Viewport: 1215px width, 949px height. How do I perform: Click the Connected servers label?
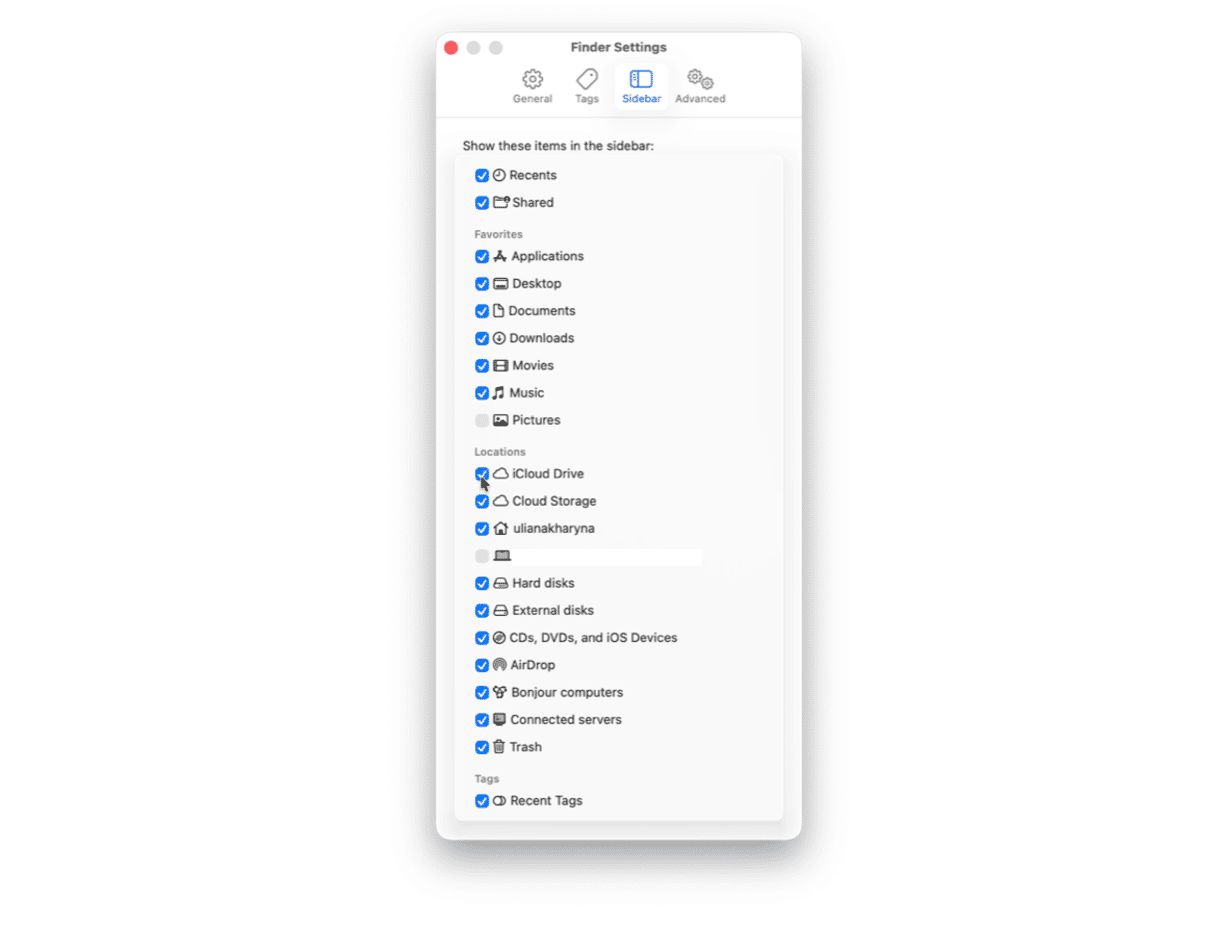click(x=566, y=720)
